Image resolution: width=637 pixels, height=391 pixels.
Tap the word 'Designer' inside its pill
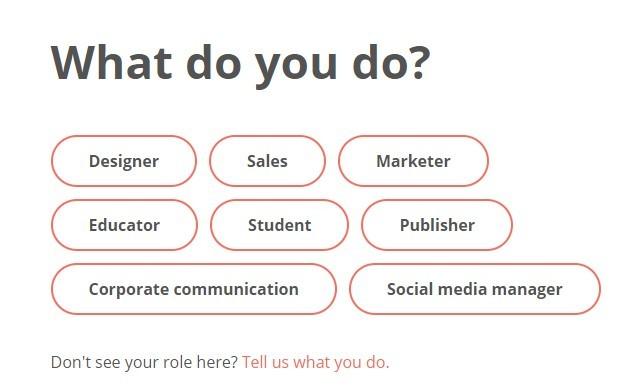pos(124,161)
